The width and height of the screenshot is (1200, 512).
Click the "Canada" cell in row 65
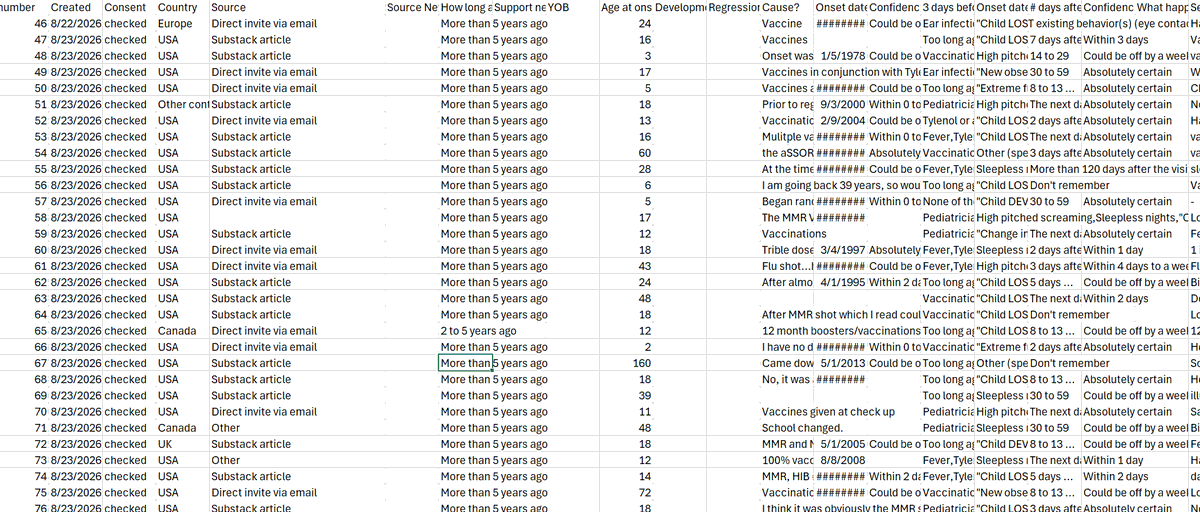[x=181, y=331]
